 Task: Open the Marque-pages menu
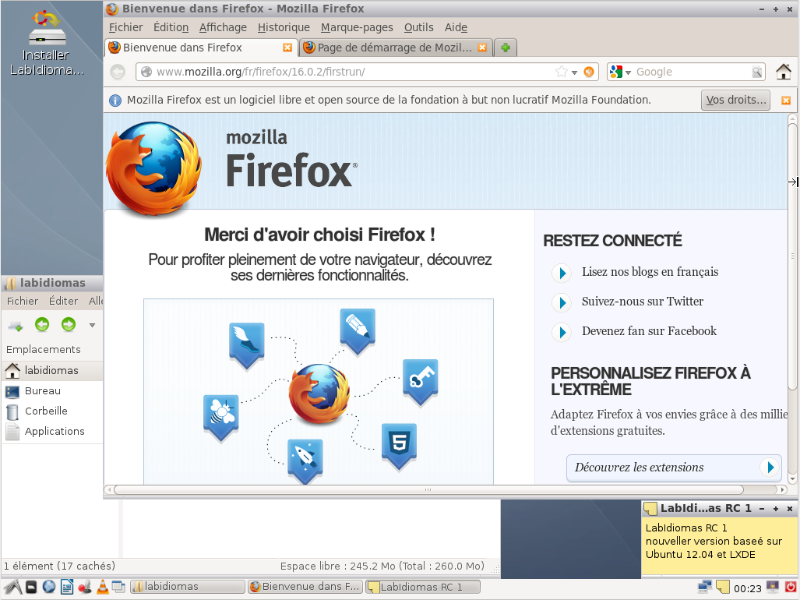click(x=356, y=27)
